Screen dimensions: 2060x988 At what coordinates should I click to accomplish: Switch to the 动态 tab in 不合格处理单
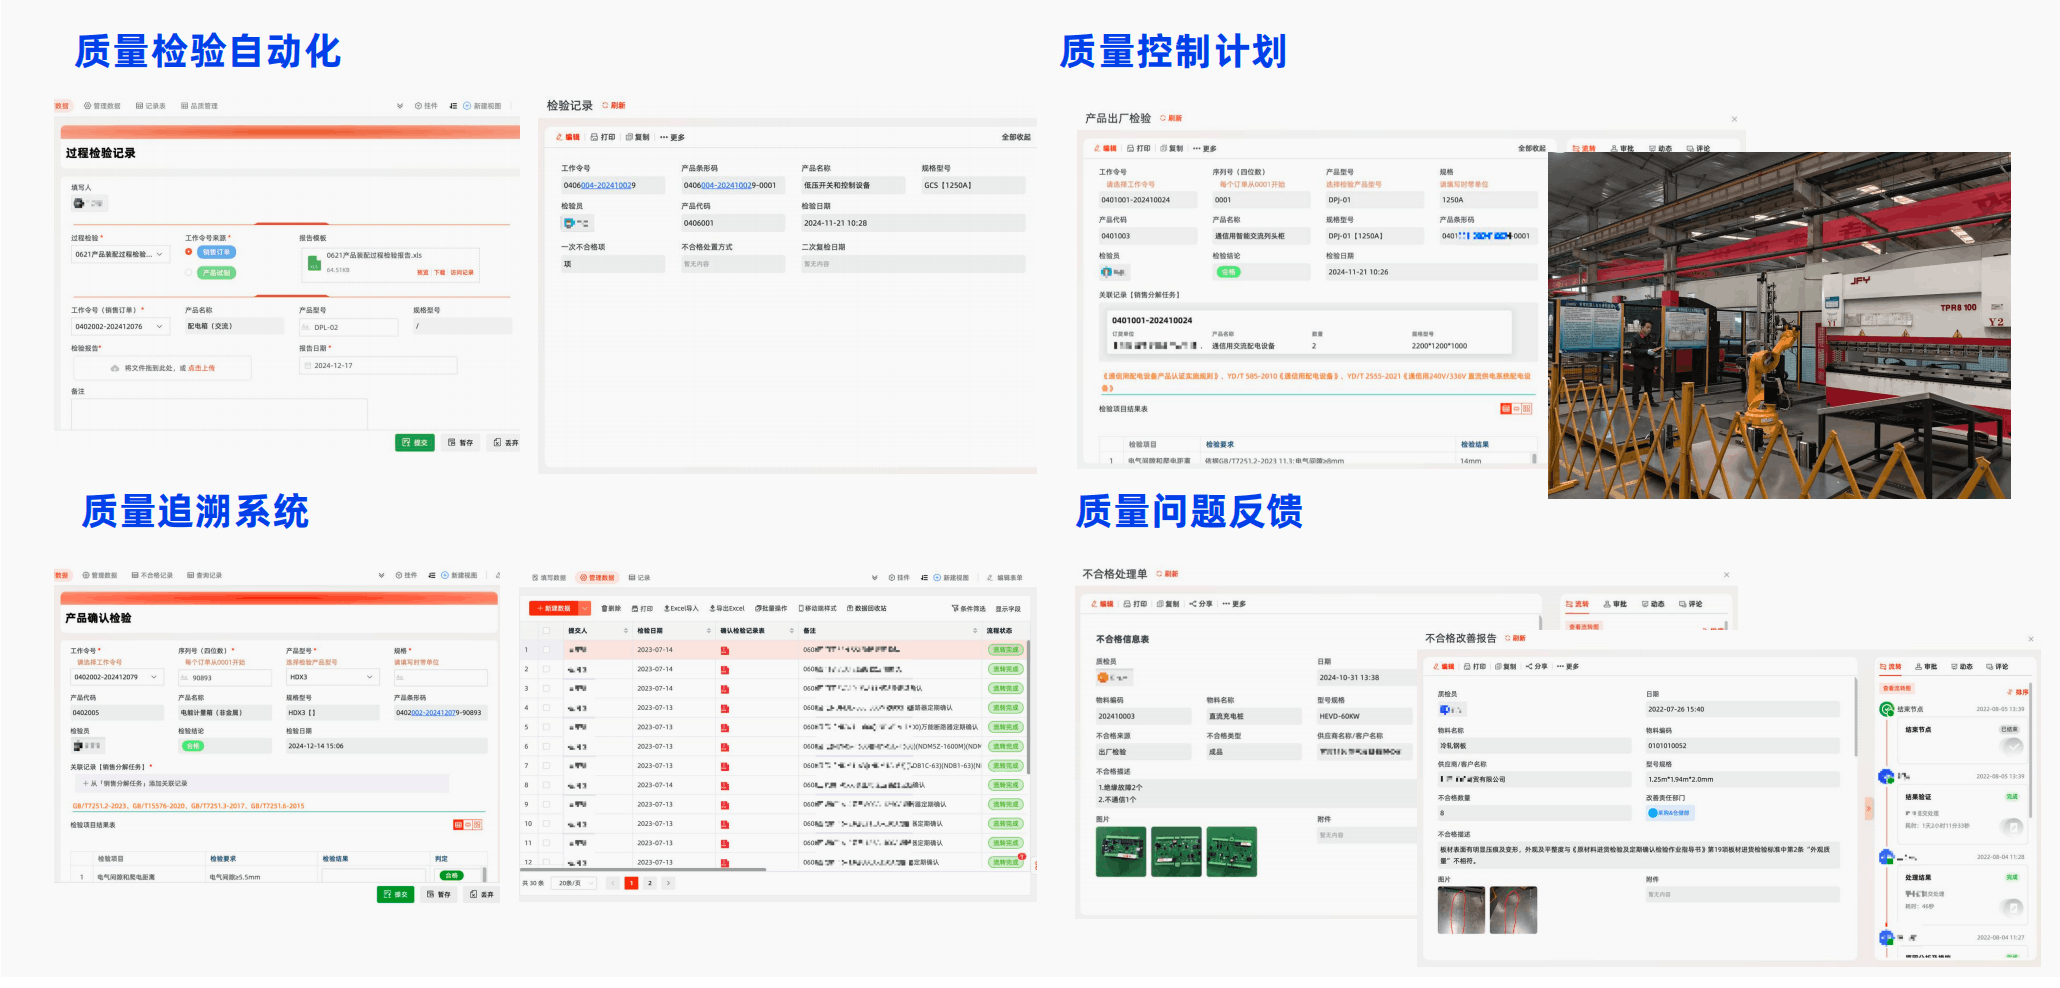tap(1653, 604)
